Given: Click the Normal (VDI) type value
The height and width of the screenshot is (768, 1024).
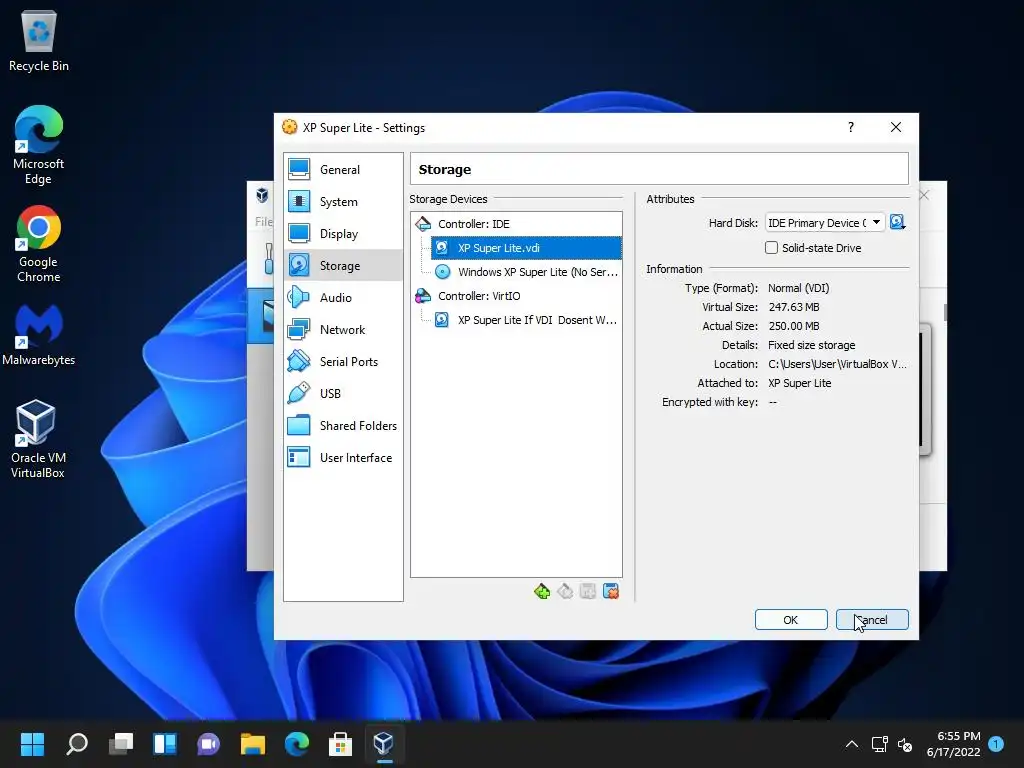Looking at the screenshot, I should pyautogui.click(x=799, y=288).
